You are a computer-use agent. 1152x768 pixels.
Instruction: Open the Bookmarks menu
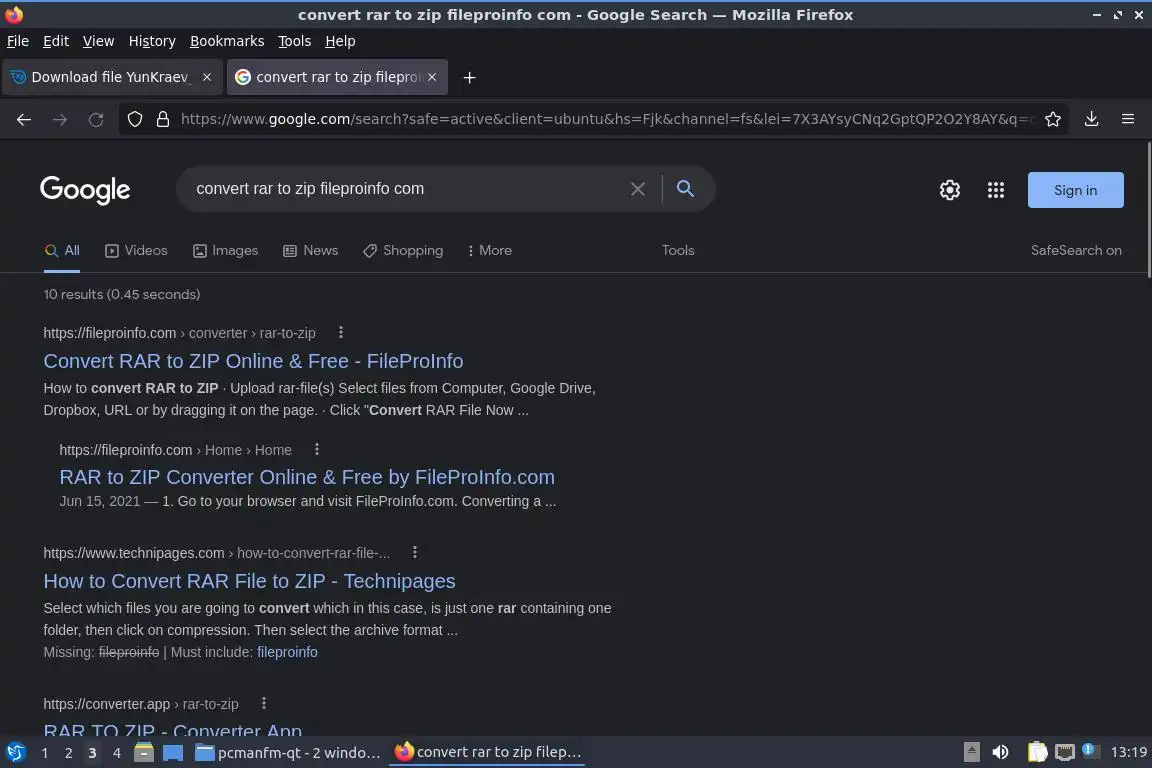(227, 41)
